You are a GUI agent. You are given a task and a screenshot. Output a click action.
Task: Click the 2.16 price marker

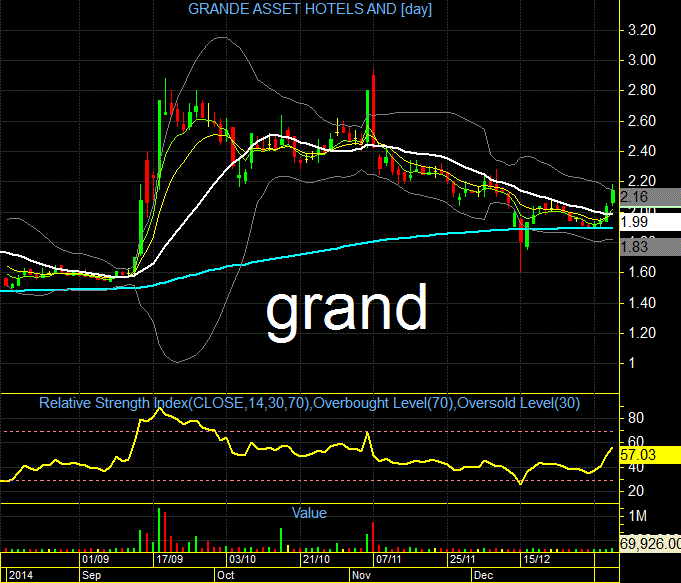pyautogui.click(x=650, y=197)
